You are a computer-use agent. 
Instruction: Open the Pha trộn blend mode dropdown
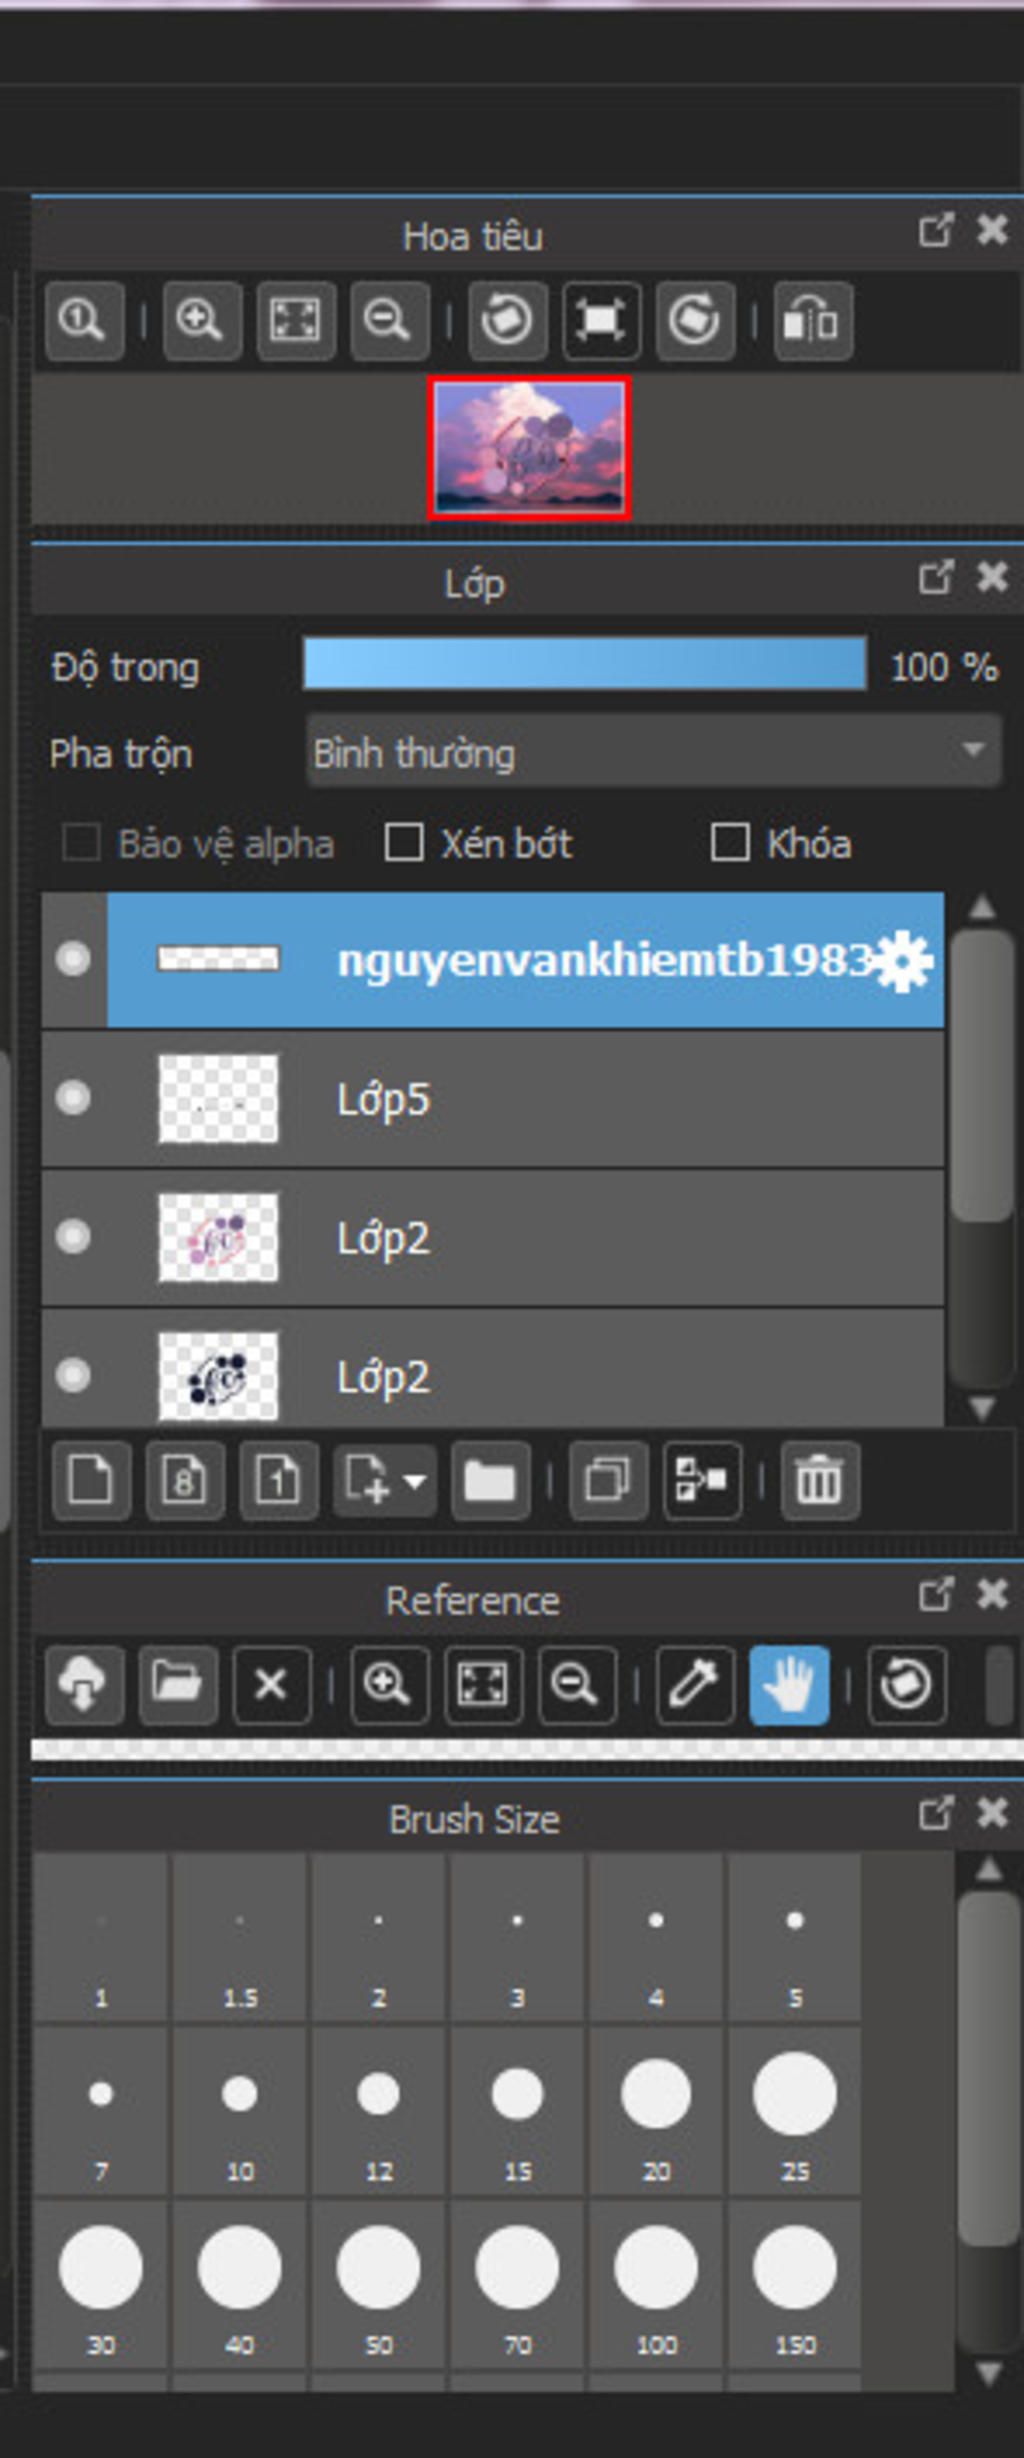pyautogui.click(x=654, y=752)
